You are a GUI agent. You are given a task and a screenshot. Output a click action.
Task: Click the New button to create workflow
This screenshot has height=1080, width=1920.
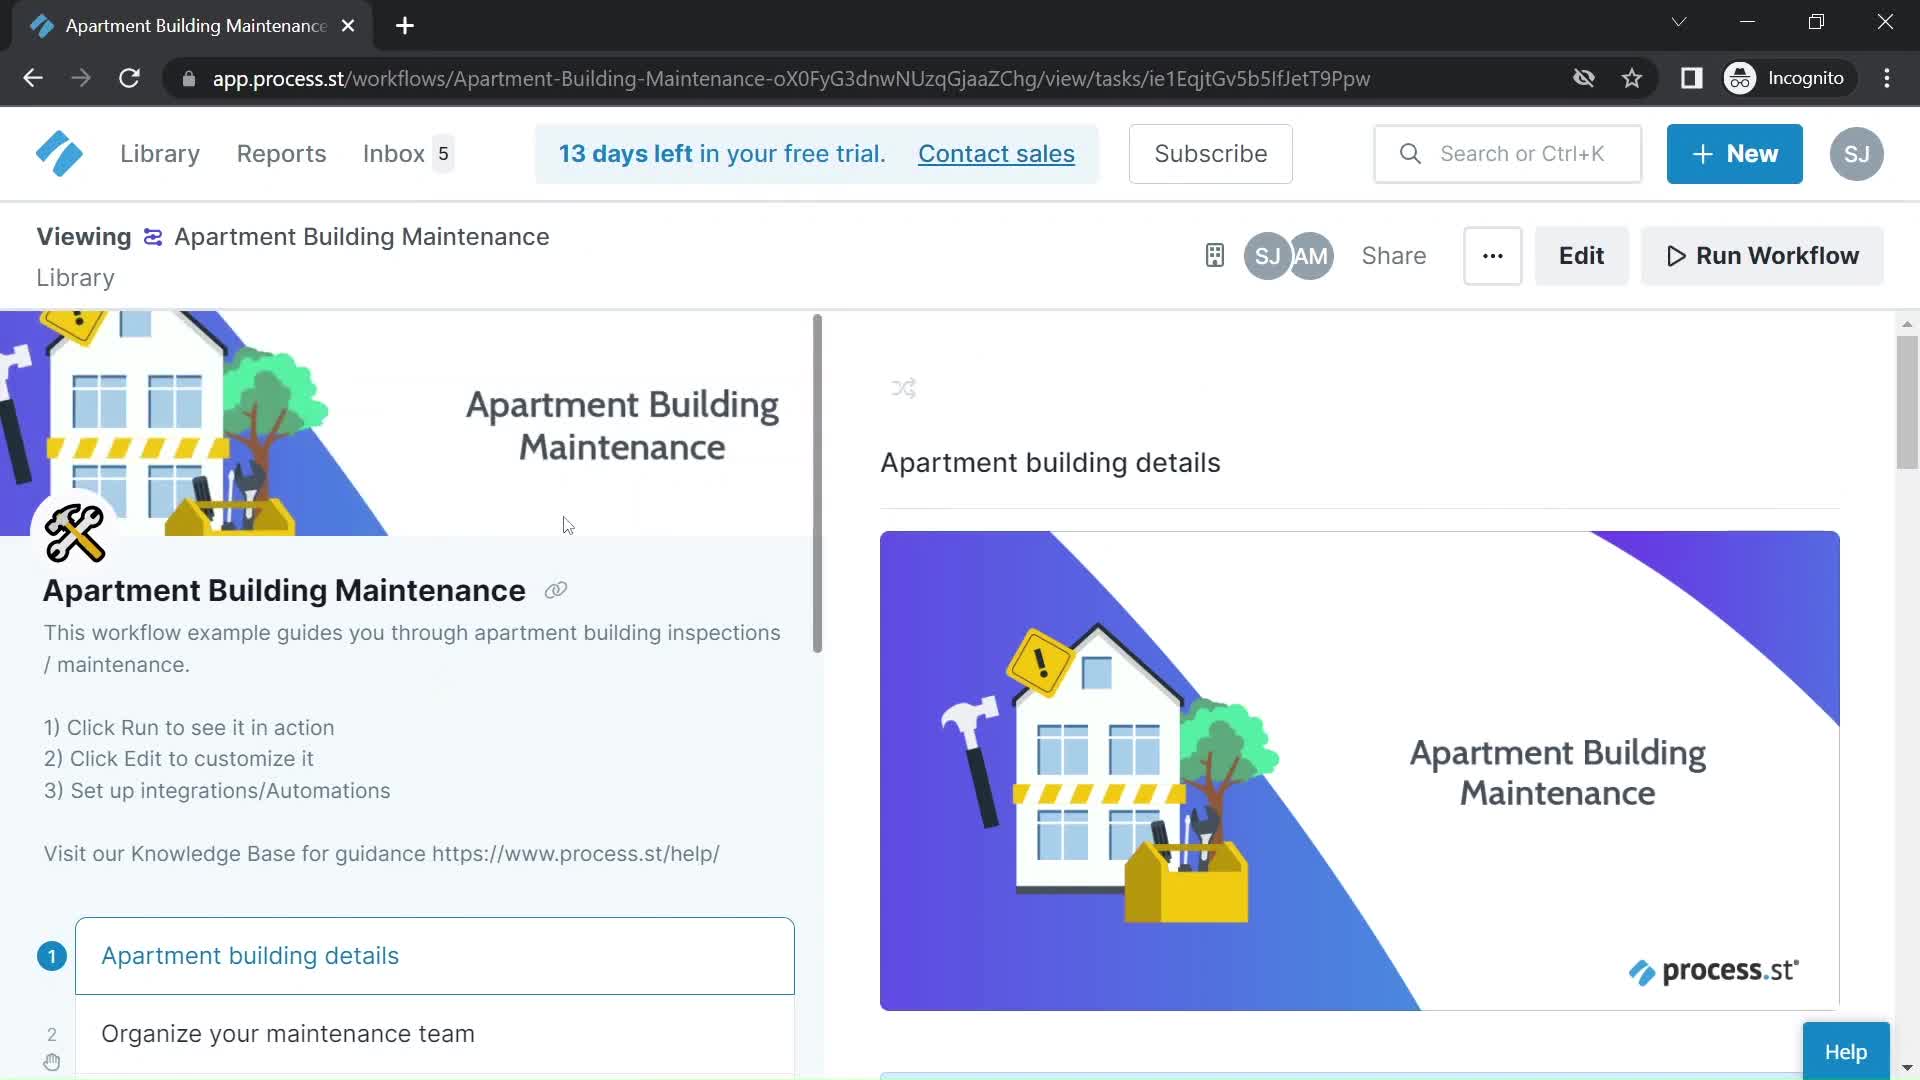coord(1734,153)
